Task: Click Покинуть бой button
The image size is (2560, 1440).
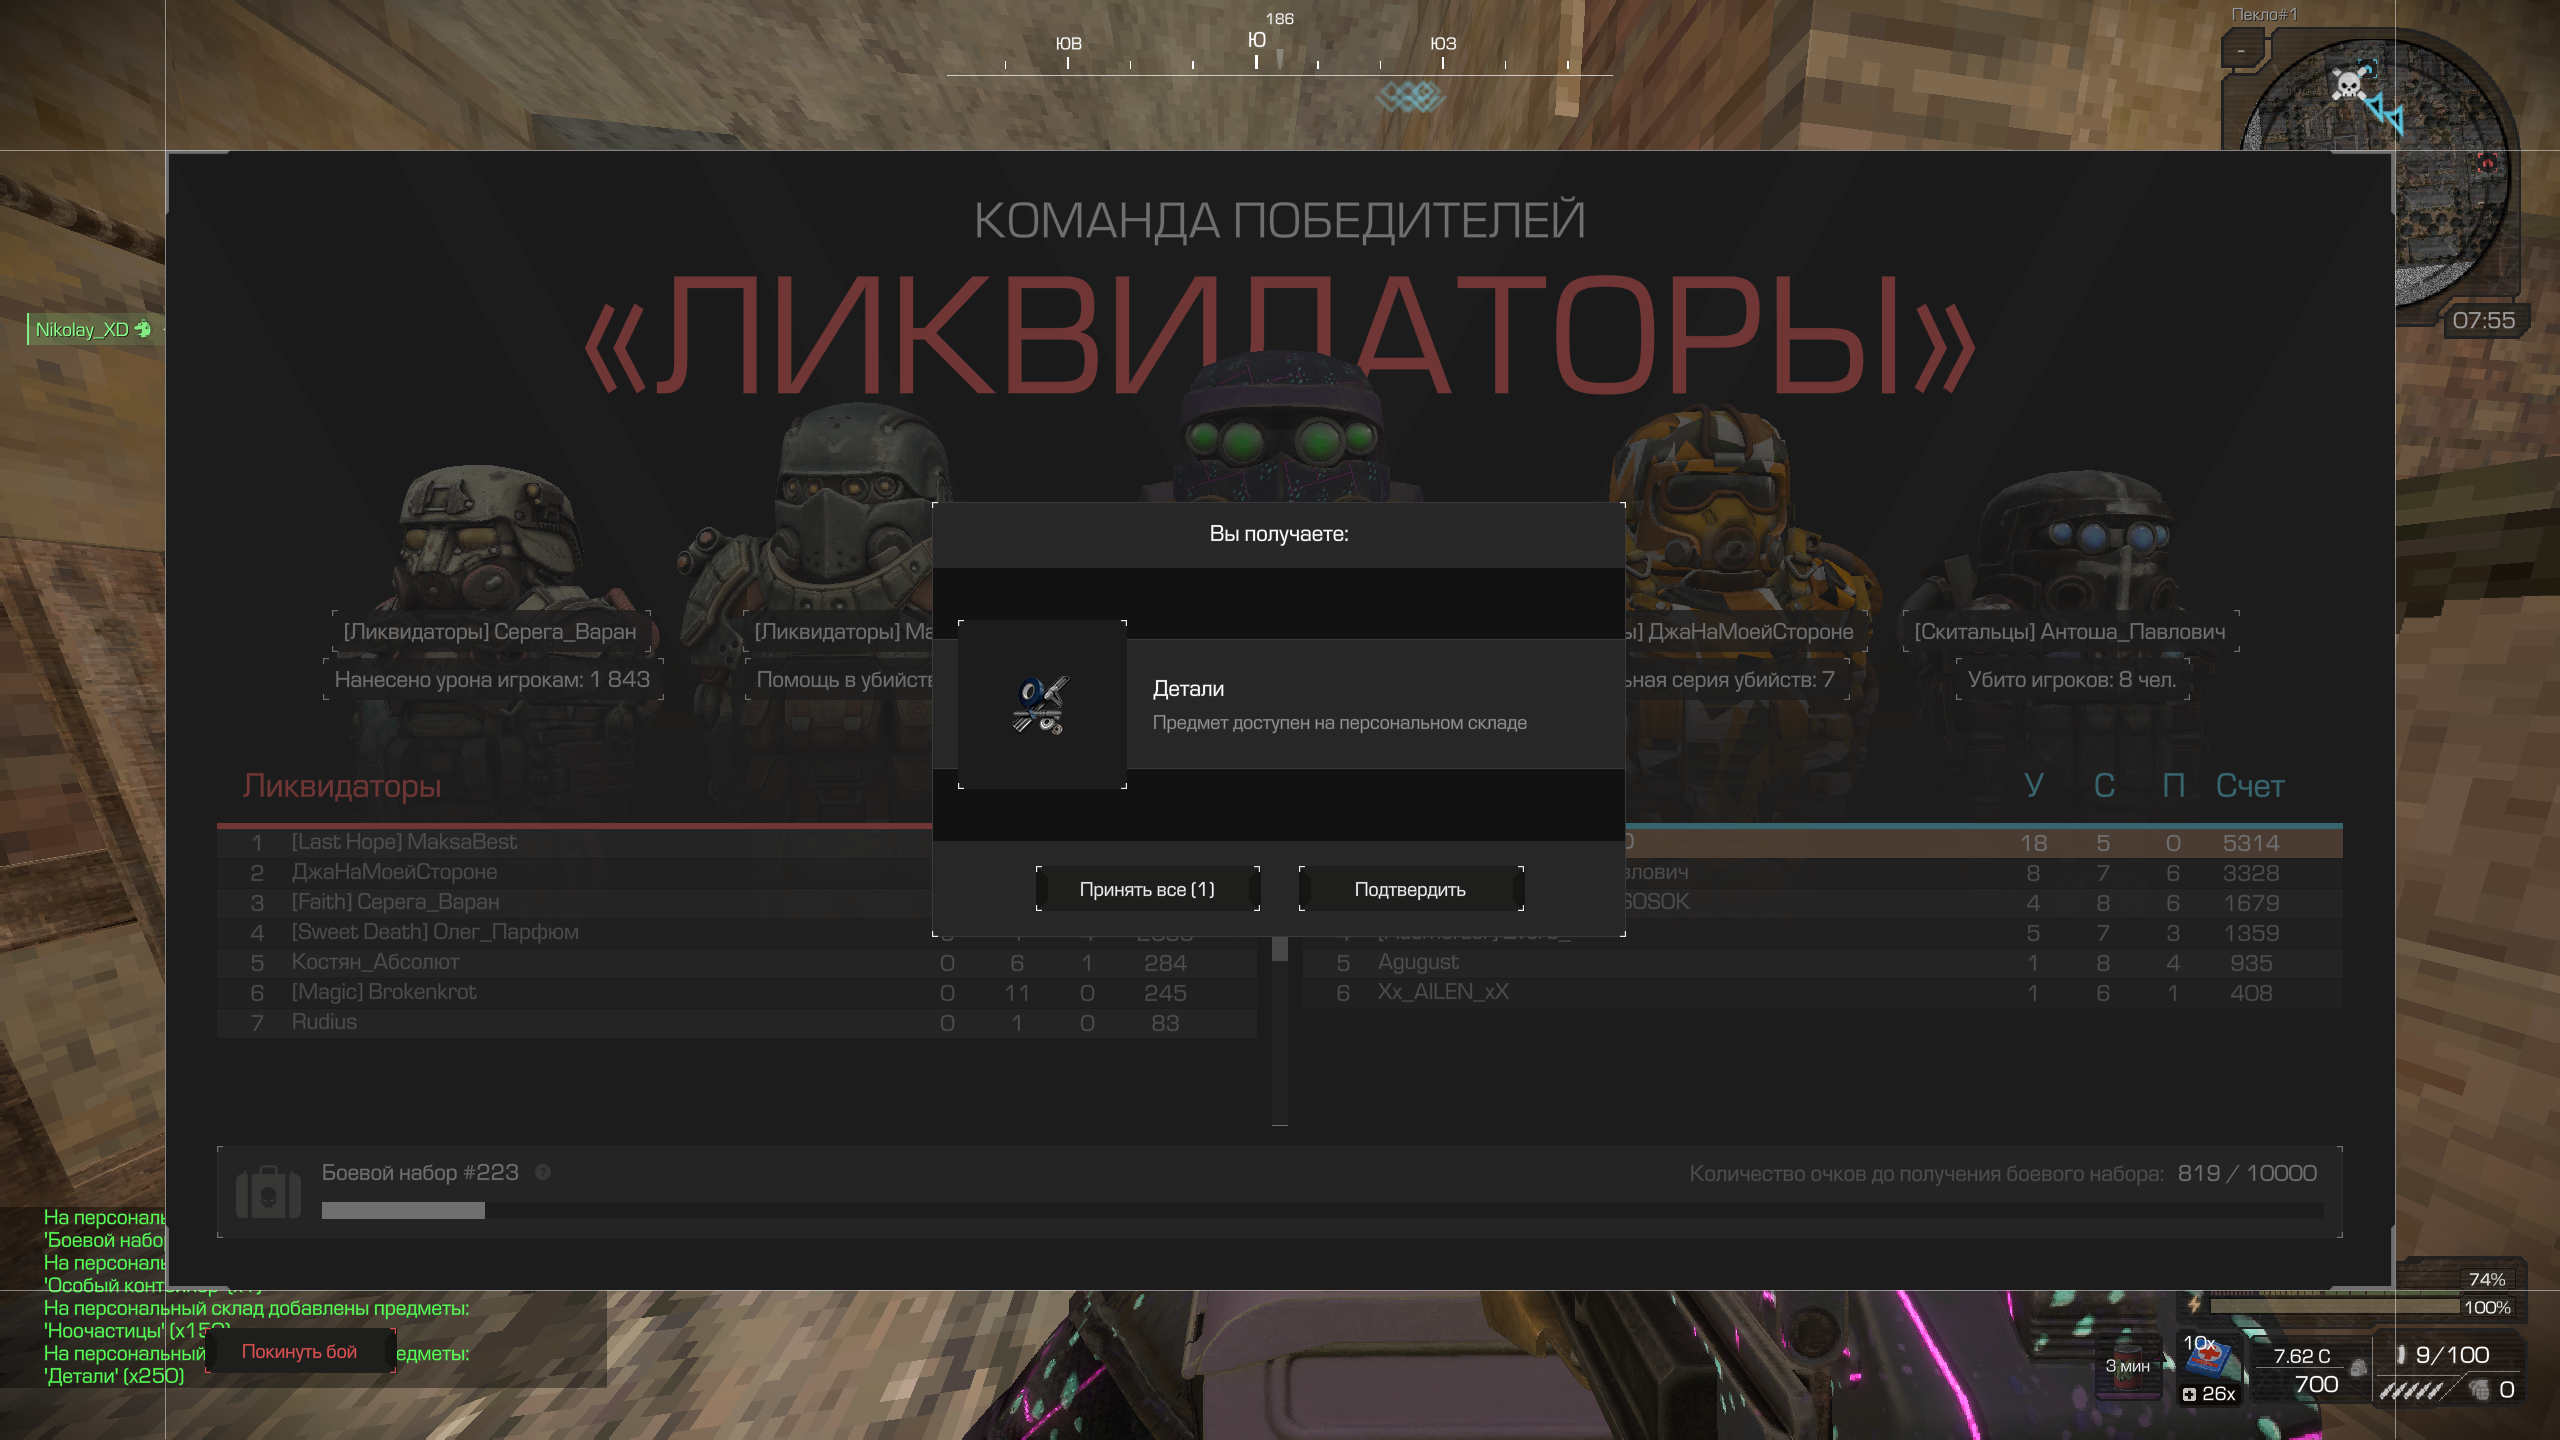Action: [300, 1351]
